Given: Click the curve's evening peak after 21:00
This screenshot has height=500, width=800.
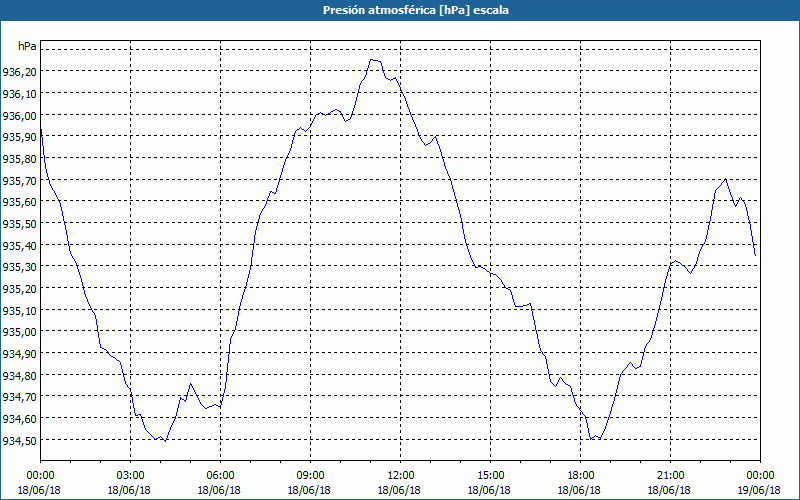Looking at the screenshot, I should 725,179.
